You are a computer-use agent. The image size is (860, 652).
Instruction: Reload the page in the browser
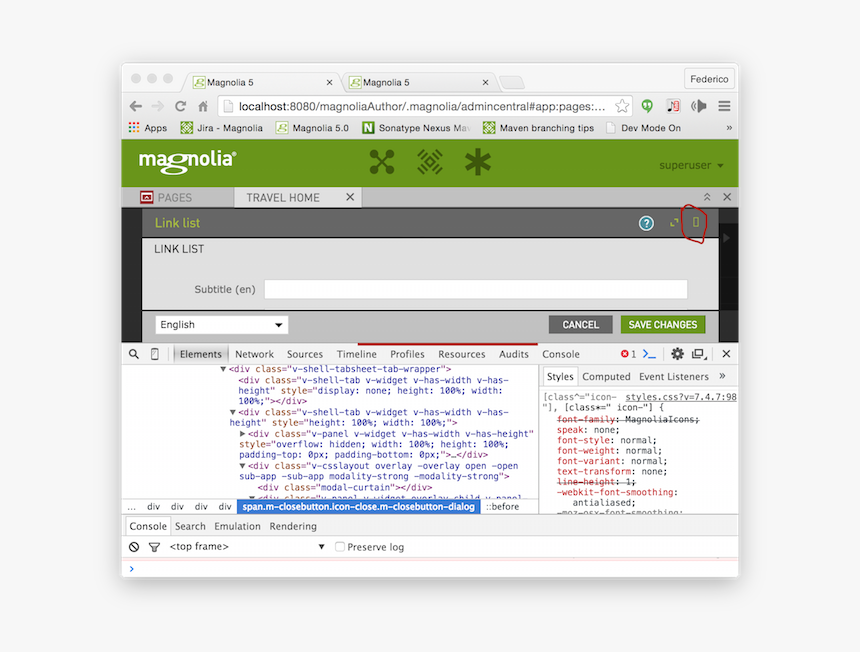[180, 106]
